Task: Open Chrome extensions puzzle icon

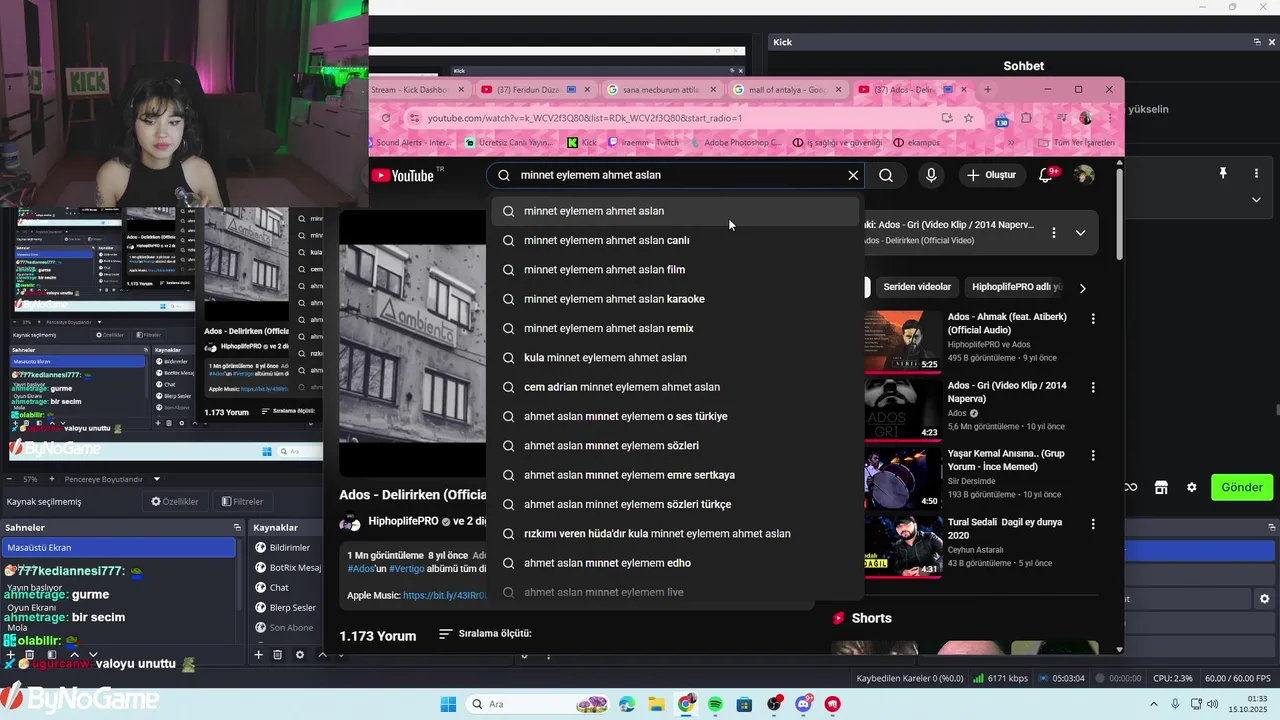Action: click(x=1026, y=118)
